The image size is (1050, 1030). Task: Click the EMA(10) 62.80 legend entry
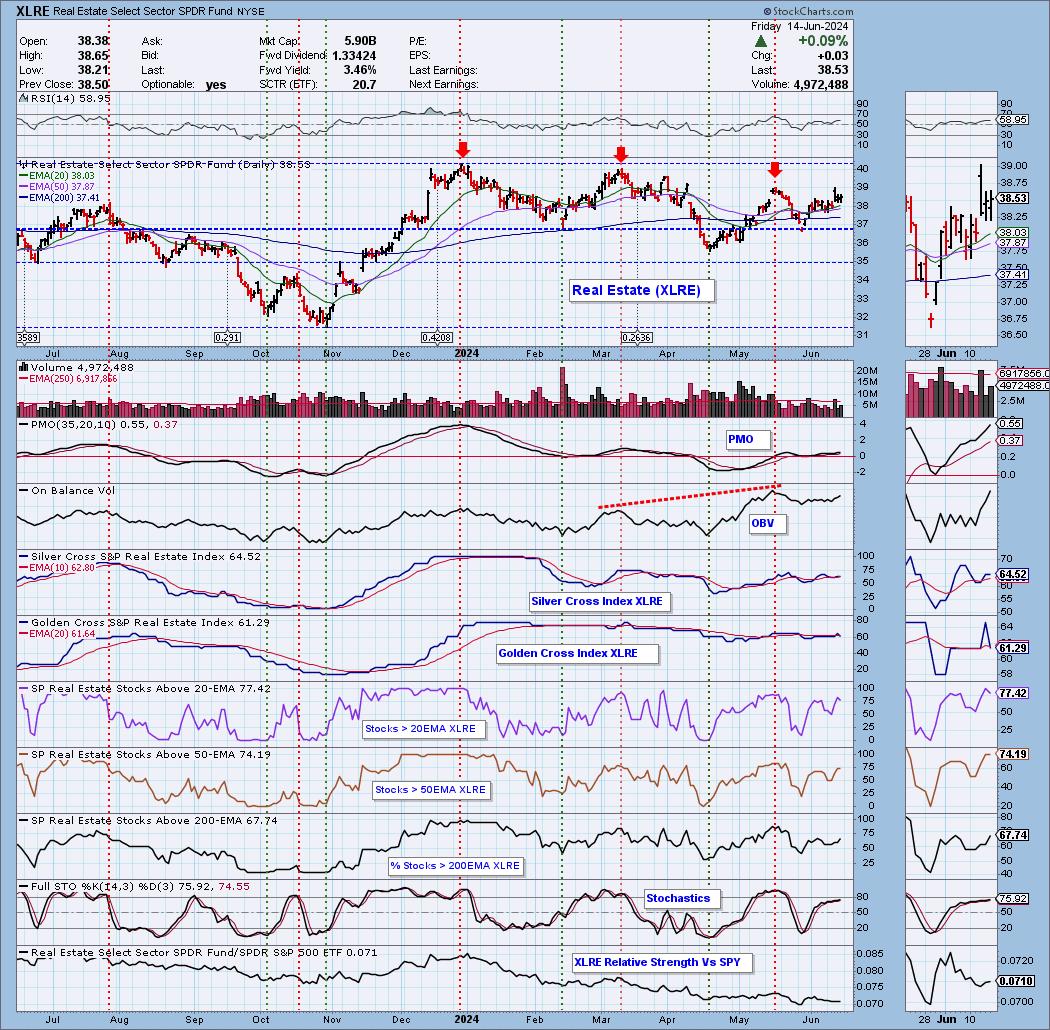coord(56,567)
